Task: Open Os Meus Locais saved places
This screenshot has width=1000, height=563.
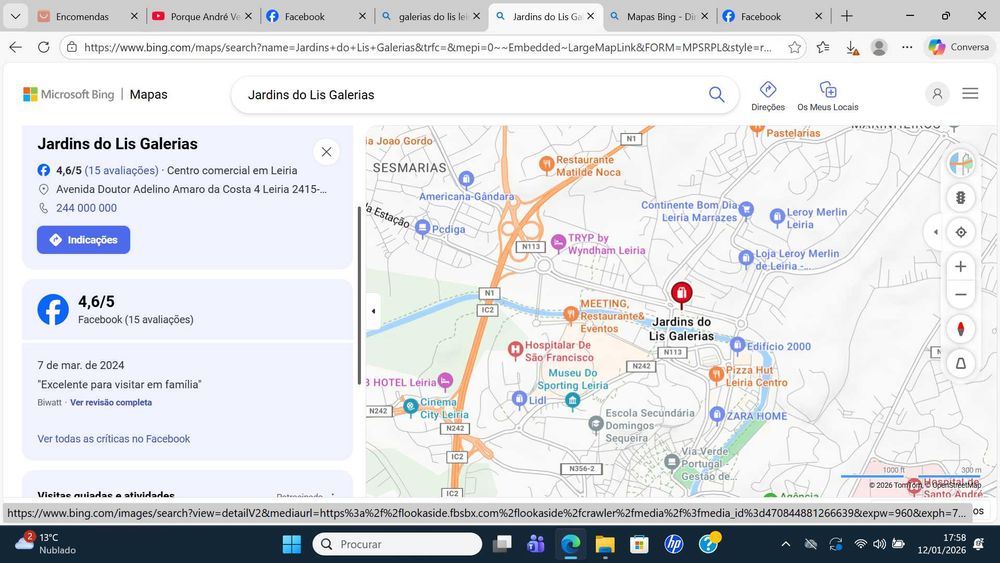Action: (827, 96)
